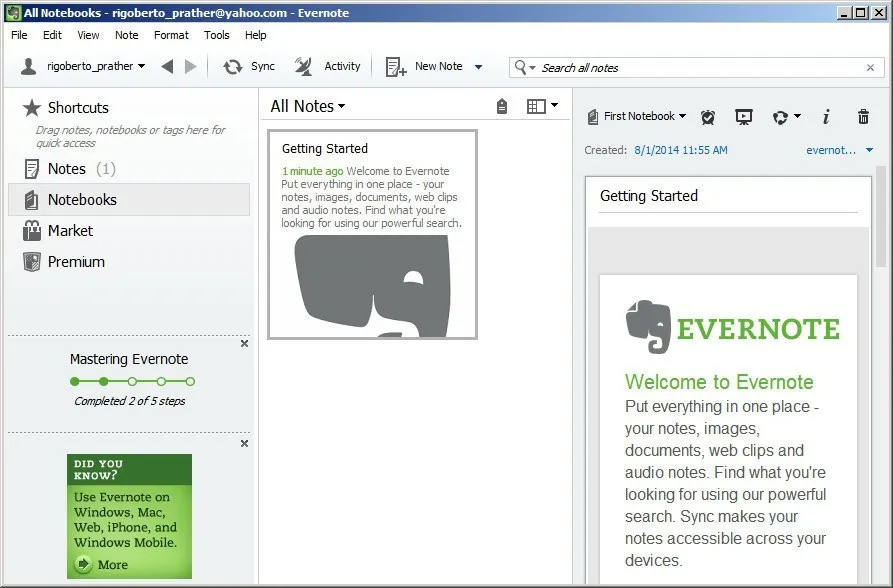Click the Welcome to Evernote heading
Image resolution: width=893 pixels, height=588 pixels.
(x=719, y=382)
